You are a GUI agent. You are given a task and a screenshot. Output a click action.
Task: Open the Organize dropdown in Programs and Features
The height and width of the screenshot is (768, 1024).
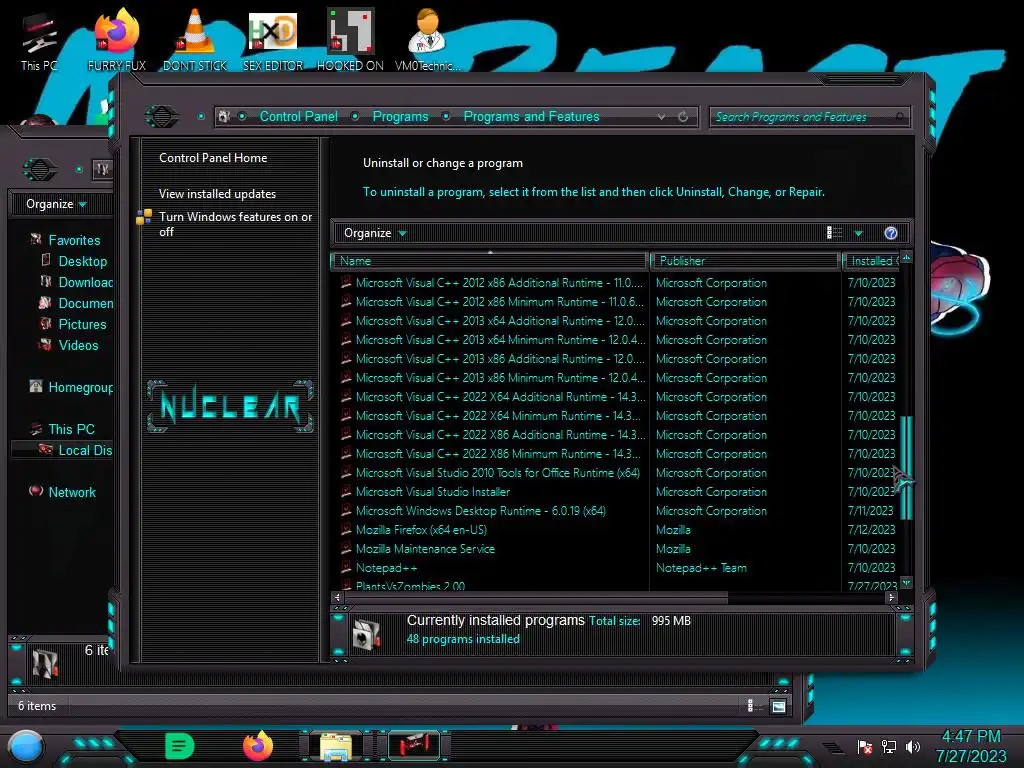[375, 233]
